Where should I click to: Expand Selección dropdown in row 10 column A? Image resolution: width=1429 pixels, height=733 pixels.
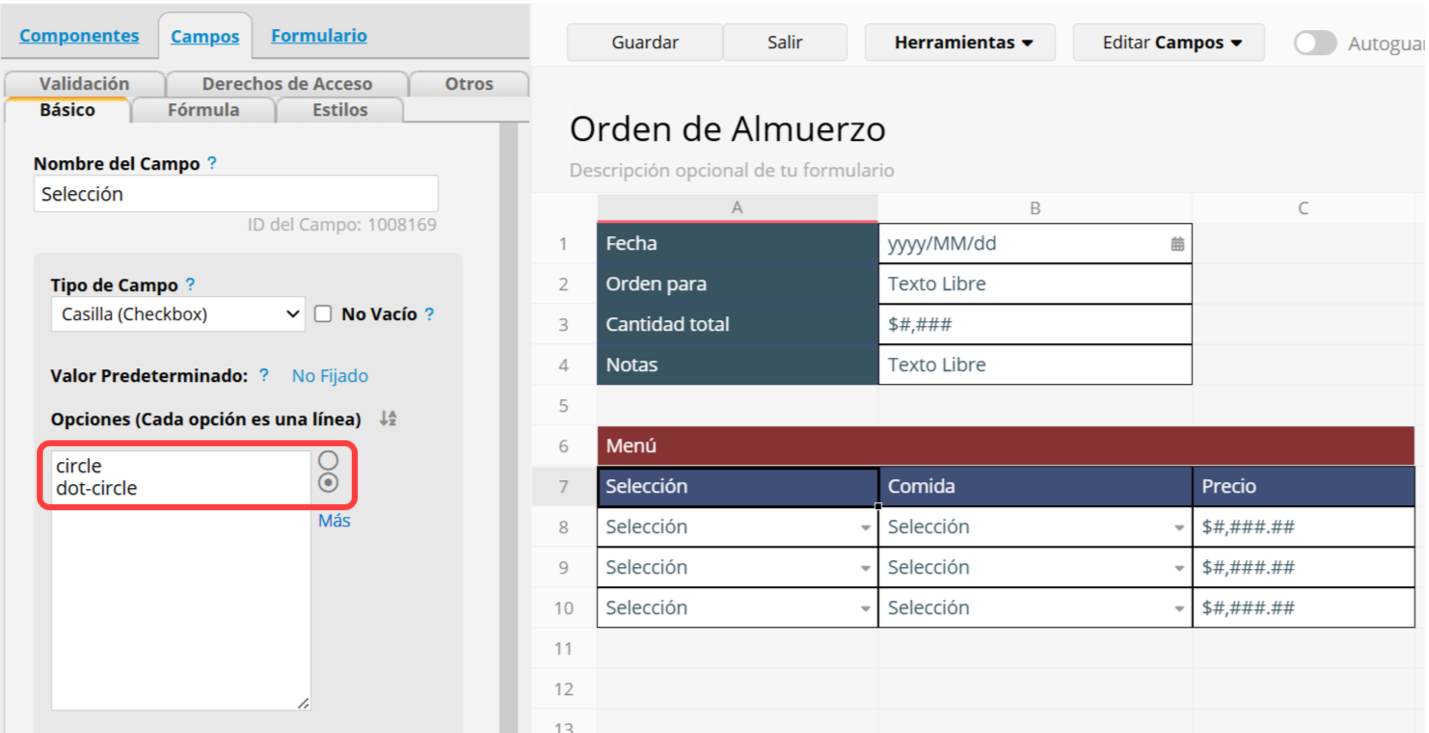865,609
